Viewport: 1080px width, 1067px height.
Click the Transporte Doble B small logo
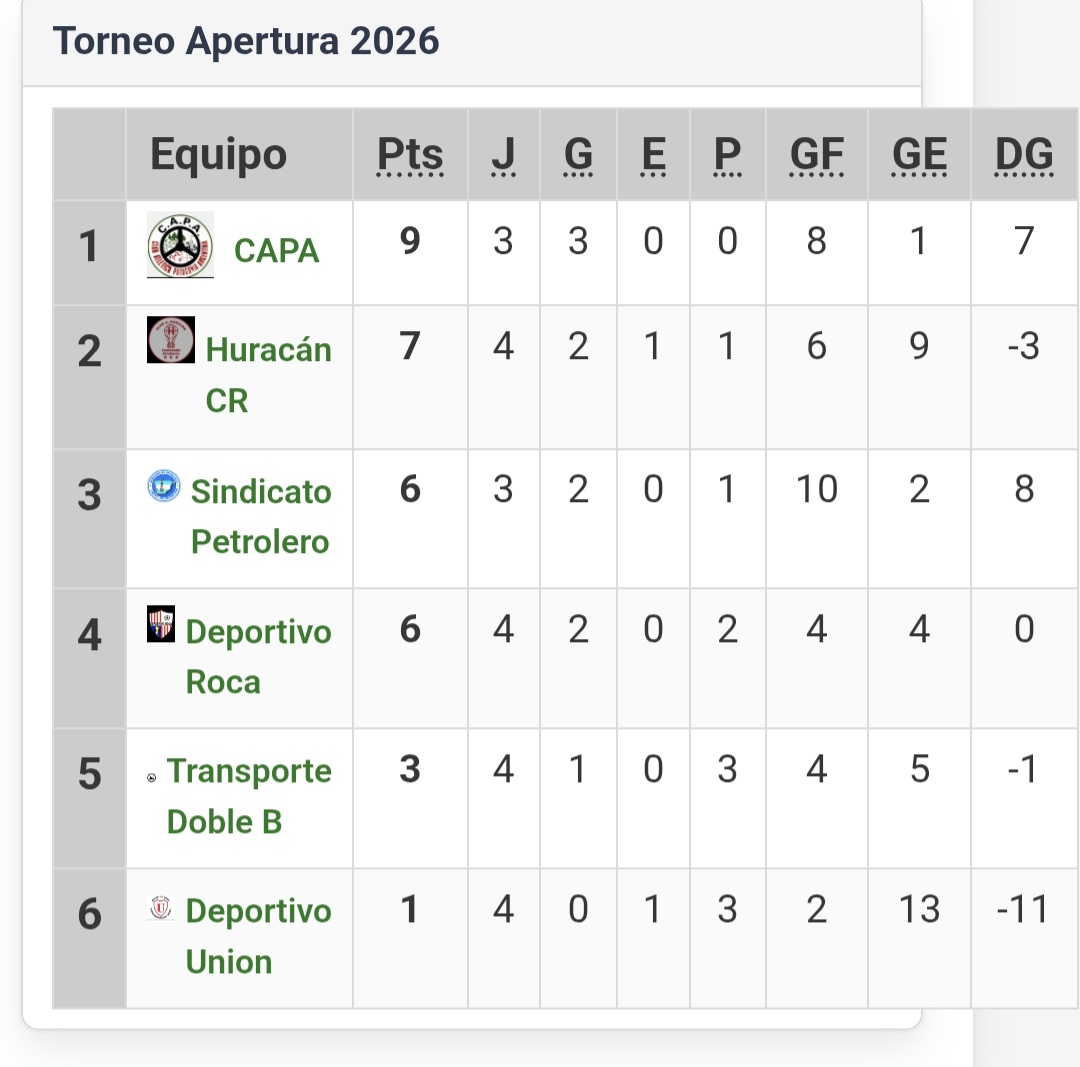tap(151, 777)
